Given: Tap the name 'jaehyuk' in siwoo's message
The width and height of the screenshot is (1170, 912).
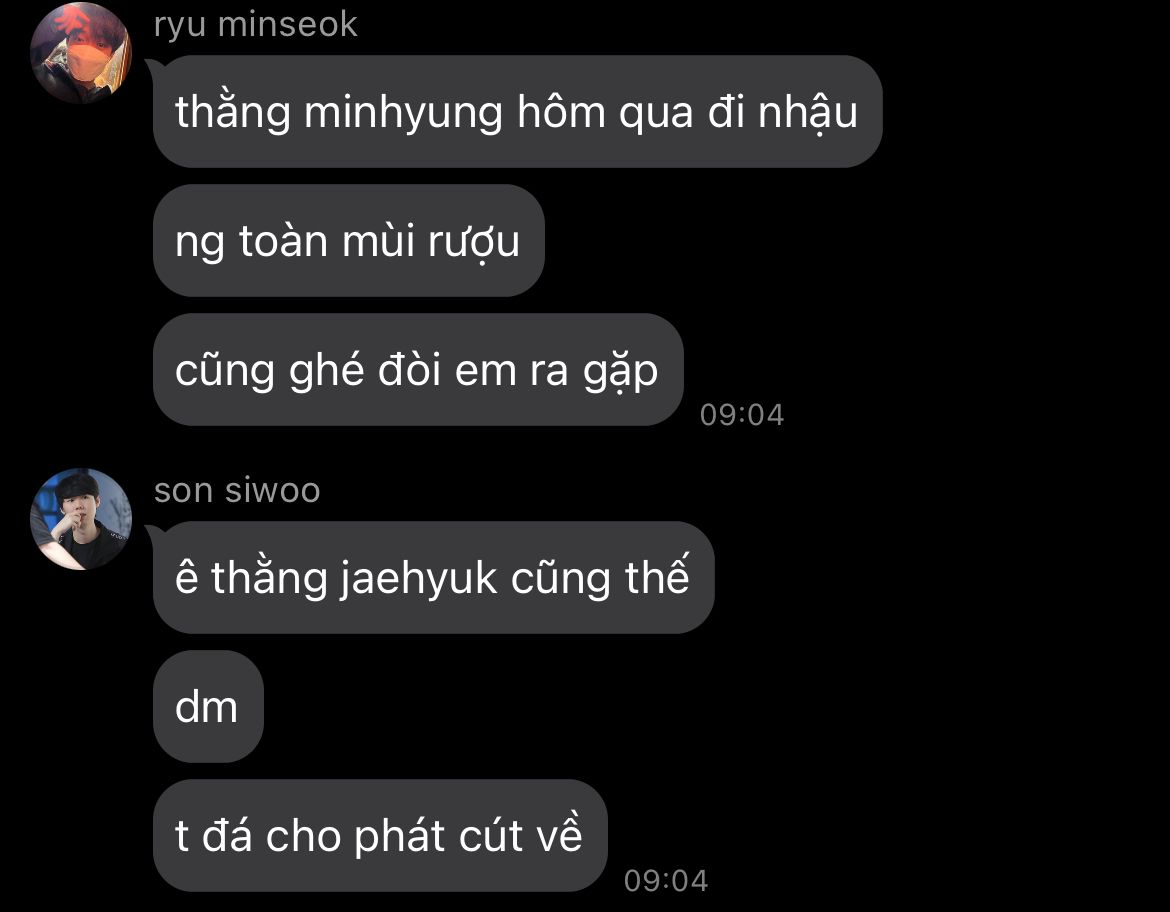Looking at the screenshot, I should pyautogui.click(x=419, y=579).
